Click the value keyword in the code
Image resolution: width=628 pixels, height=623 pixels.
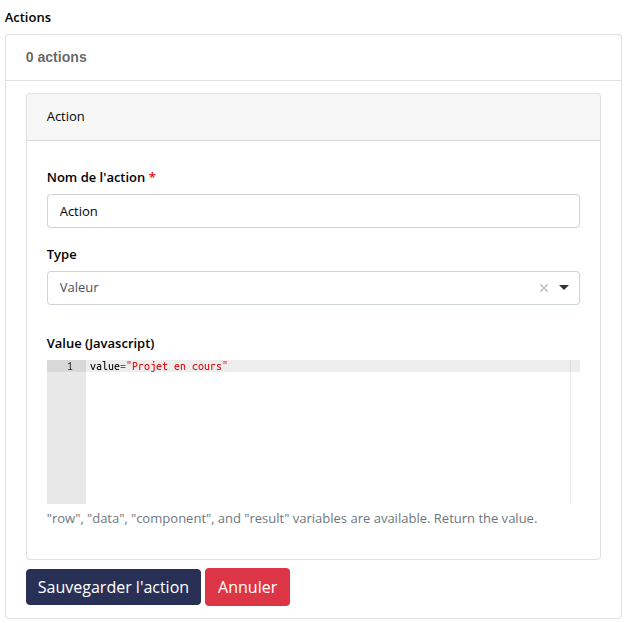pos(104,366)
